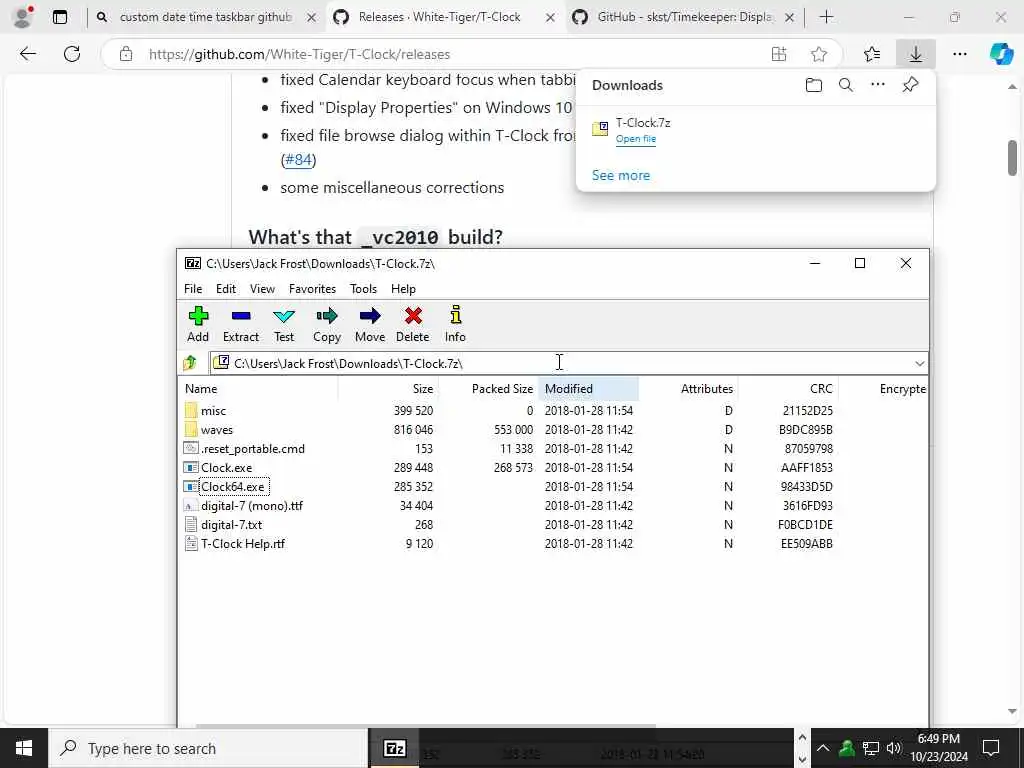Click the Extract toolbar button
Viewport: 1024px width, 768px height.
[x=241, y=324]
